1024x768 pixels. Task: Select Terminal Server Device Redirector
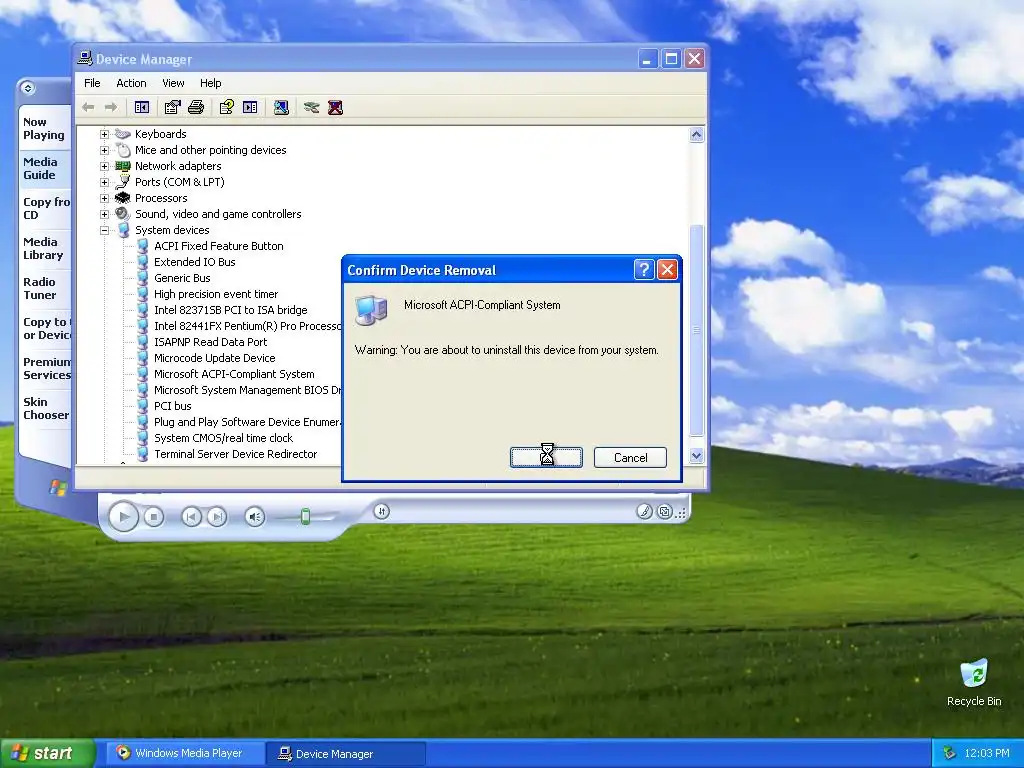236,454
